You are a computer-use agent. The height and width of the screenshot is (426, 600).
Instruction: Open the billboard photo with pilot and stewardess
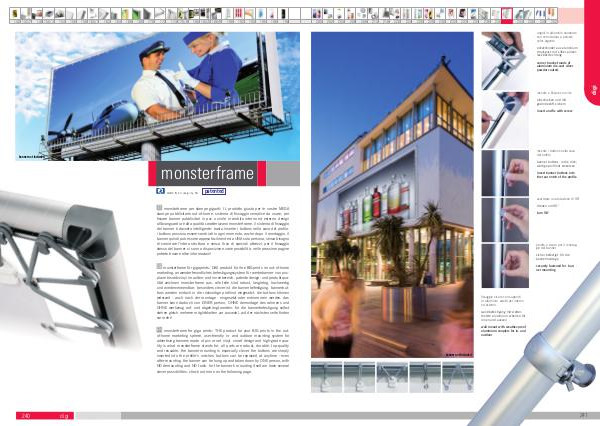point(157,96)
